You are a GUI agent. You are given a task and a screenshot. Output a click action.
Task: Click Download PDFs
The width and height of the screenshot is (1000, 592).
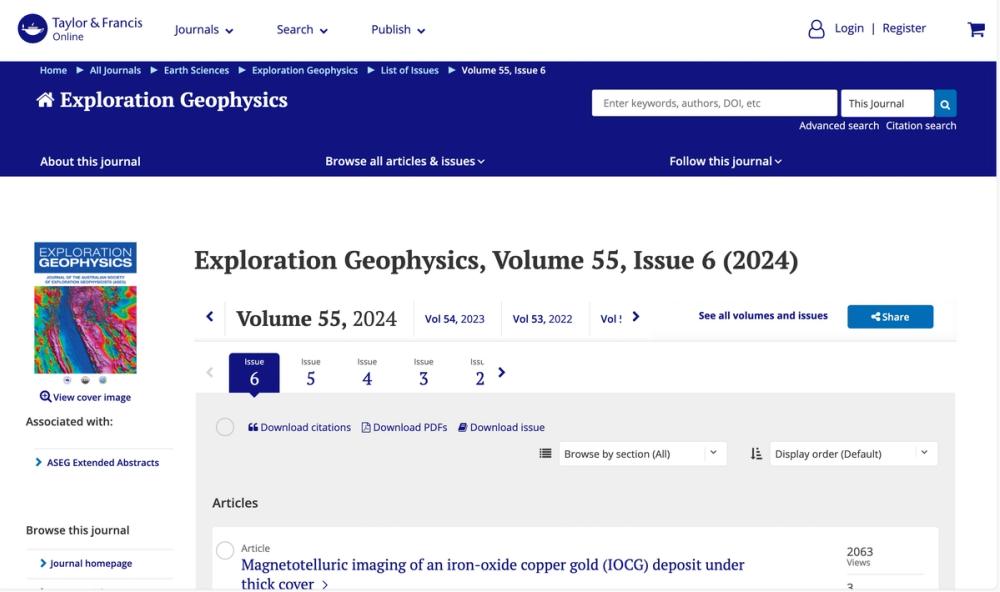tap(404, 427)
